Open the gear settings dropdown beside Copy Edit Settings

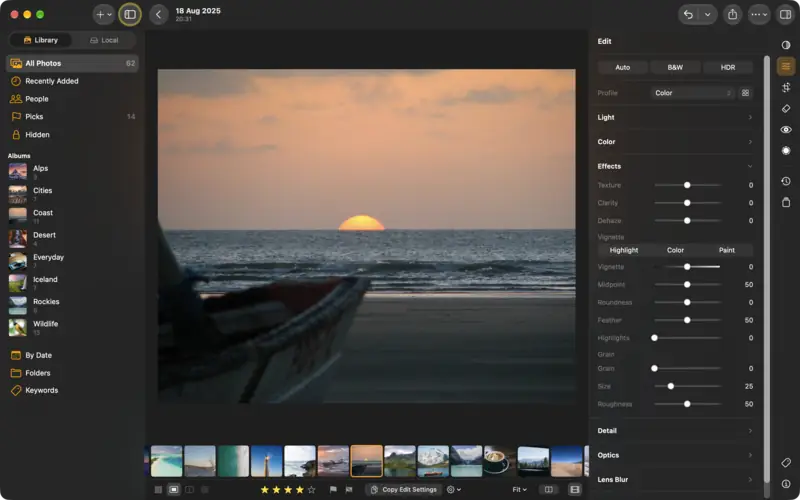(454, 489)
